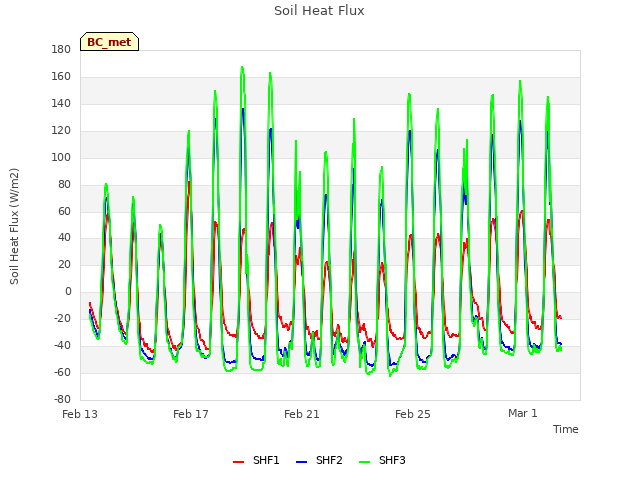Image resolution: width=640 pixels, height=480 pixels.
Task: Click the 100 y-axis tick label
Action: pos(61,158)
